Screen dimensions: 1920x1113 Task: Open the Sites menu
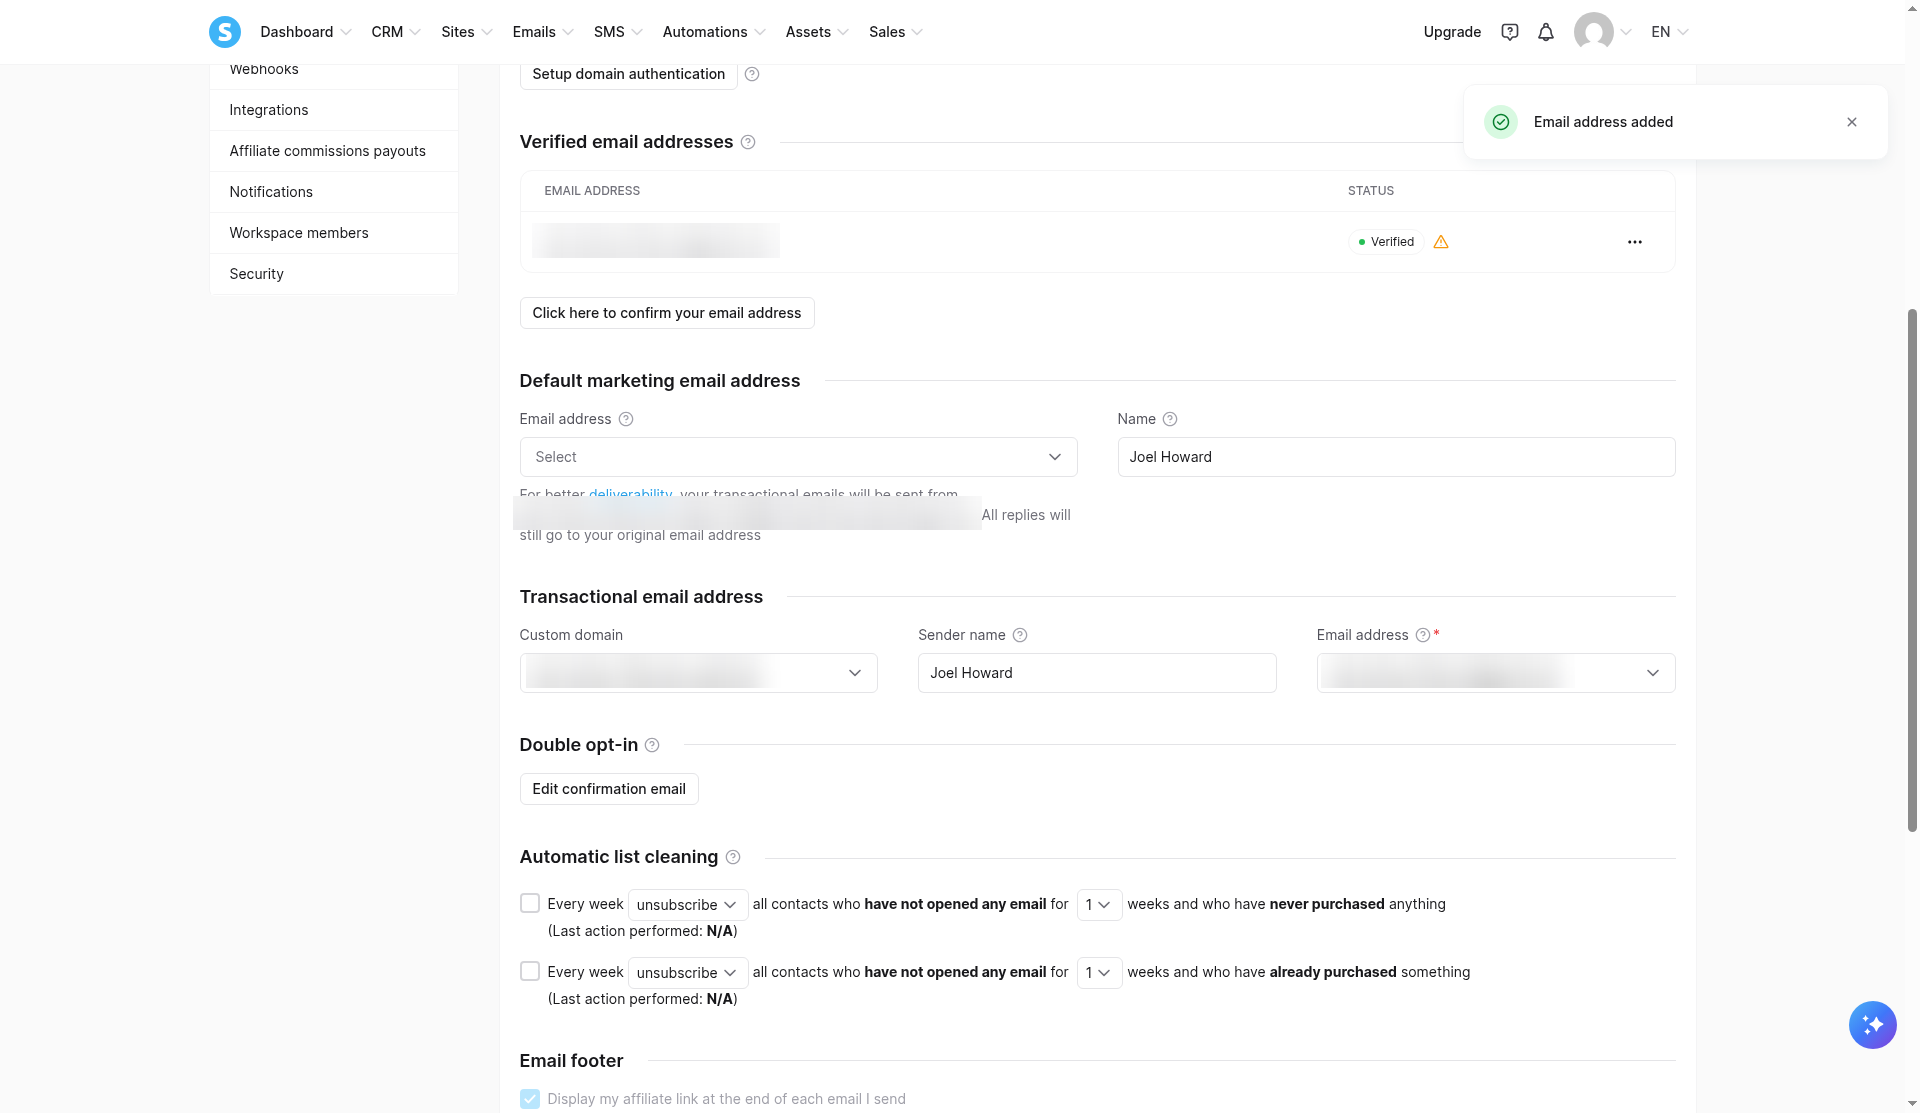point(467,32)
